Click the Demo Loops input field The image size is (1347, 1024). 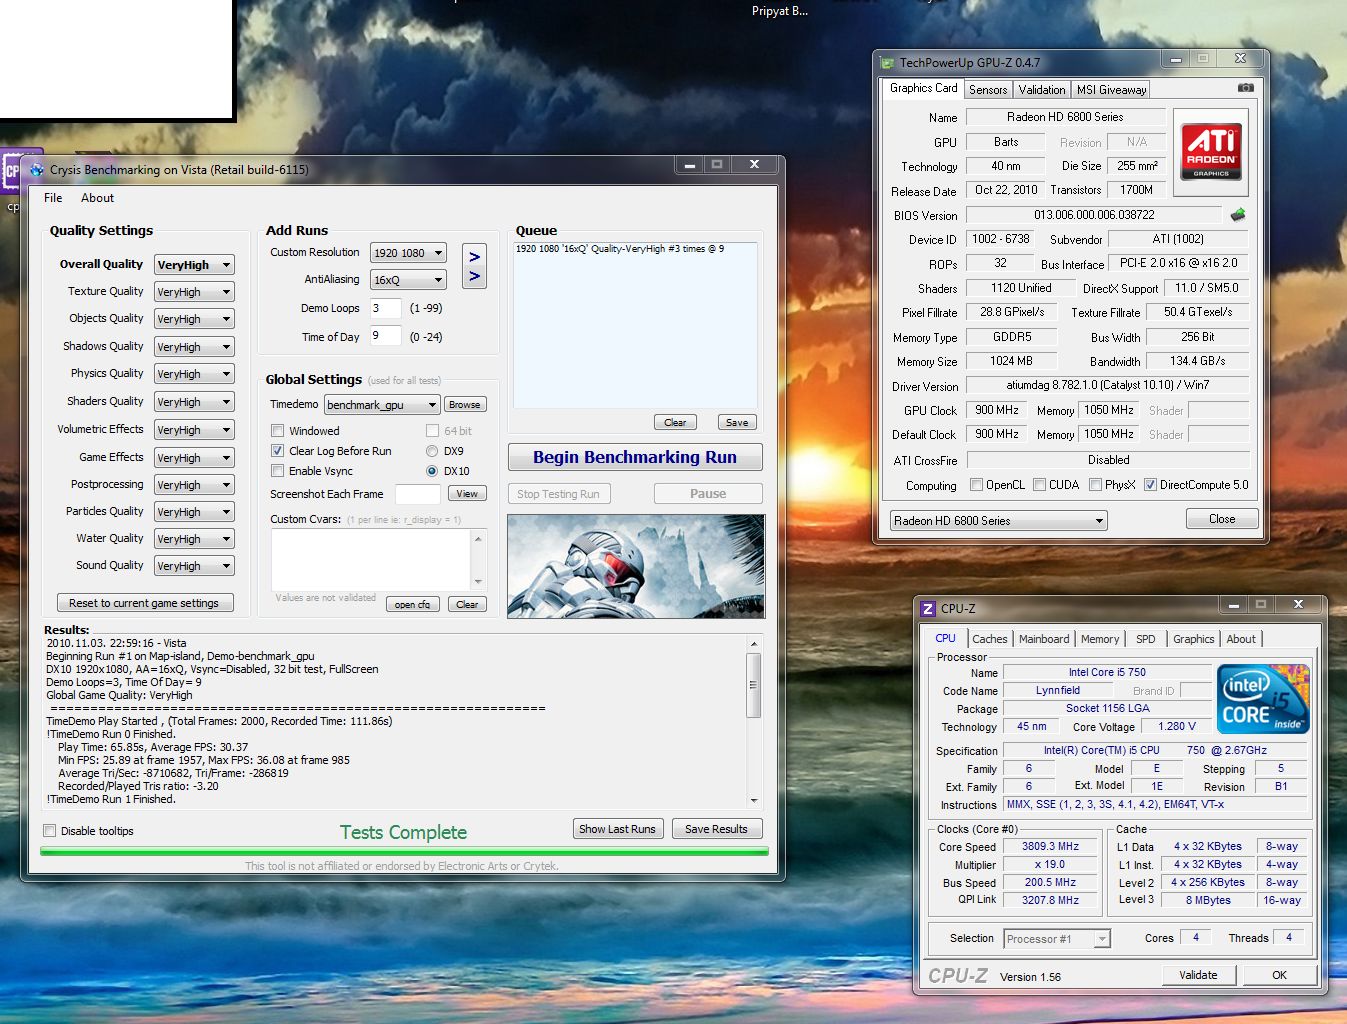(385, 309)
